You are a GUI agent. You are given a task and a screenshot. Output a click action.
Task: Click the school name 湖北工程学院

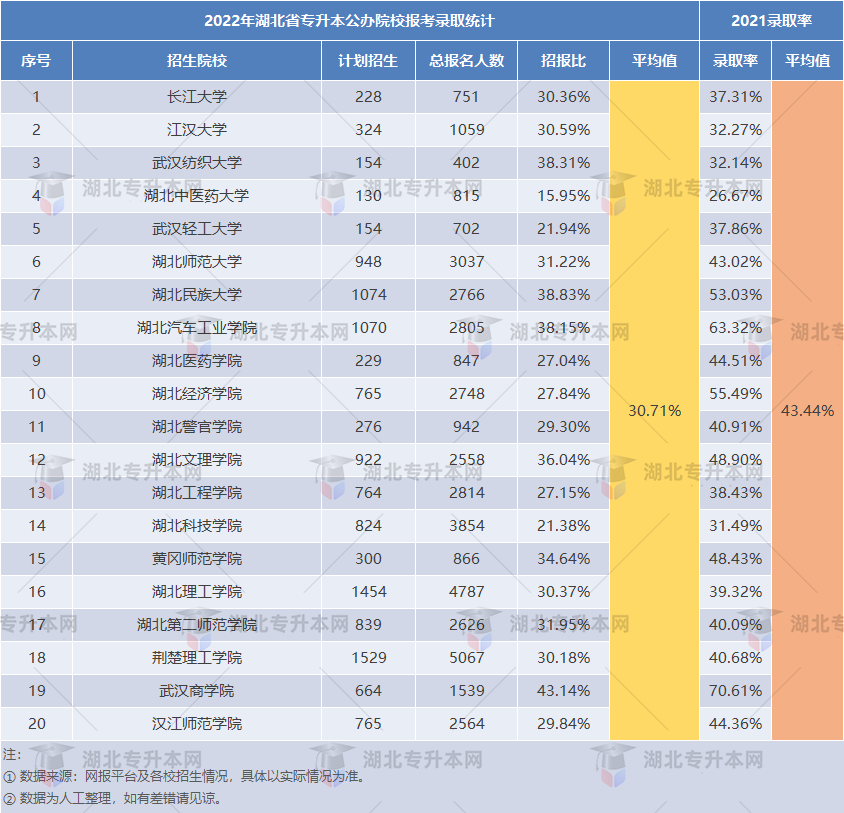pos(197,493)
